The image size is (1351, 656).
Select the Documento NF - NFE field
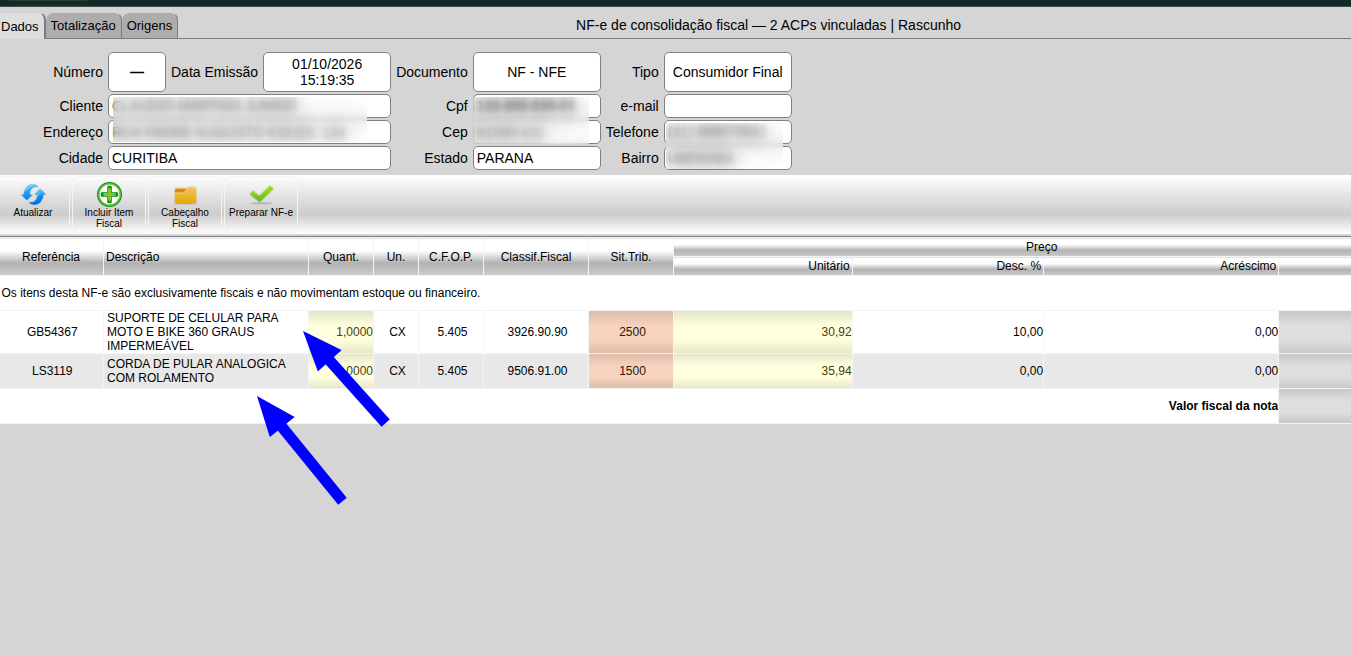pos(537,72)
